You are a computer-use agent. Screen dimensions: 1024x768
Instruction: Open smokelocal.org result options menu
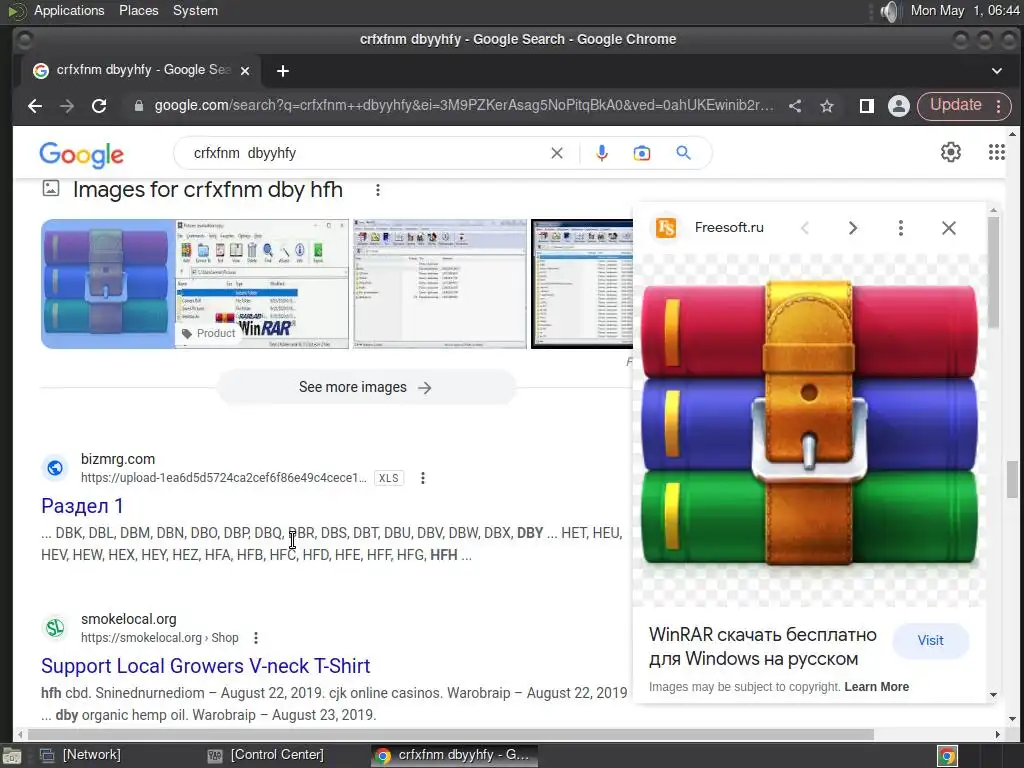coord(256,637)
